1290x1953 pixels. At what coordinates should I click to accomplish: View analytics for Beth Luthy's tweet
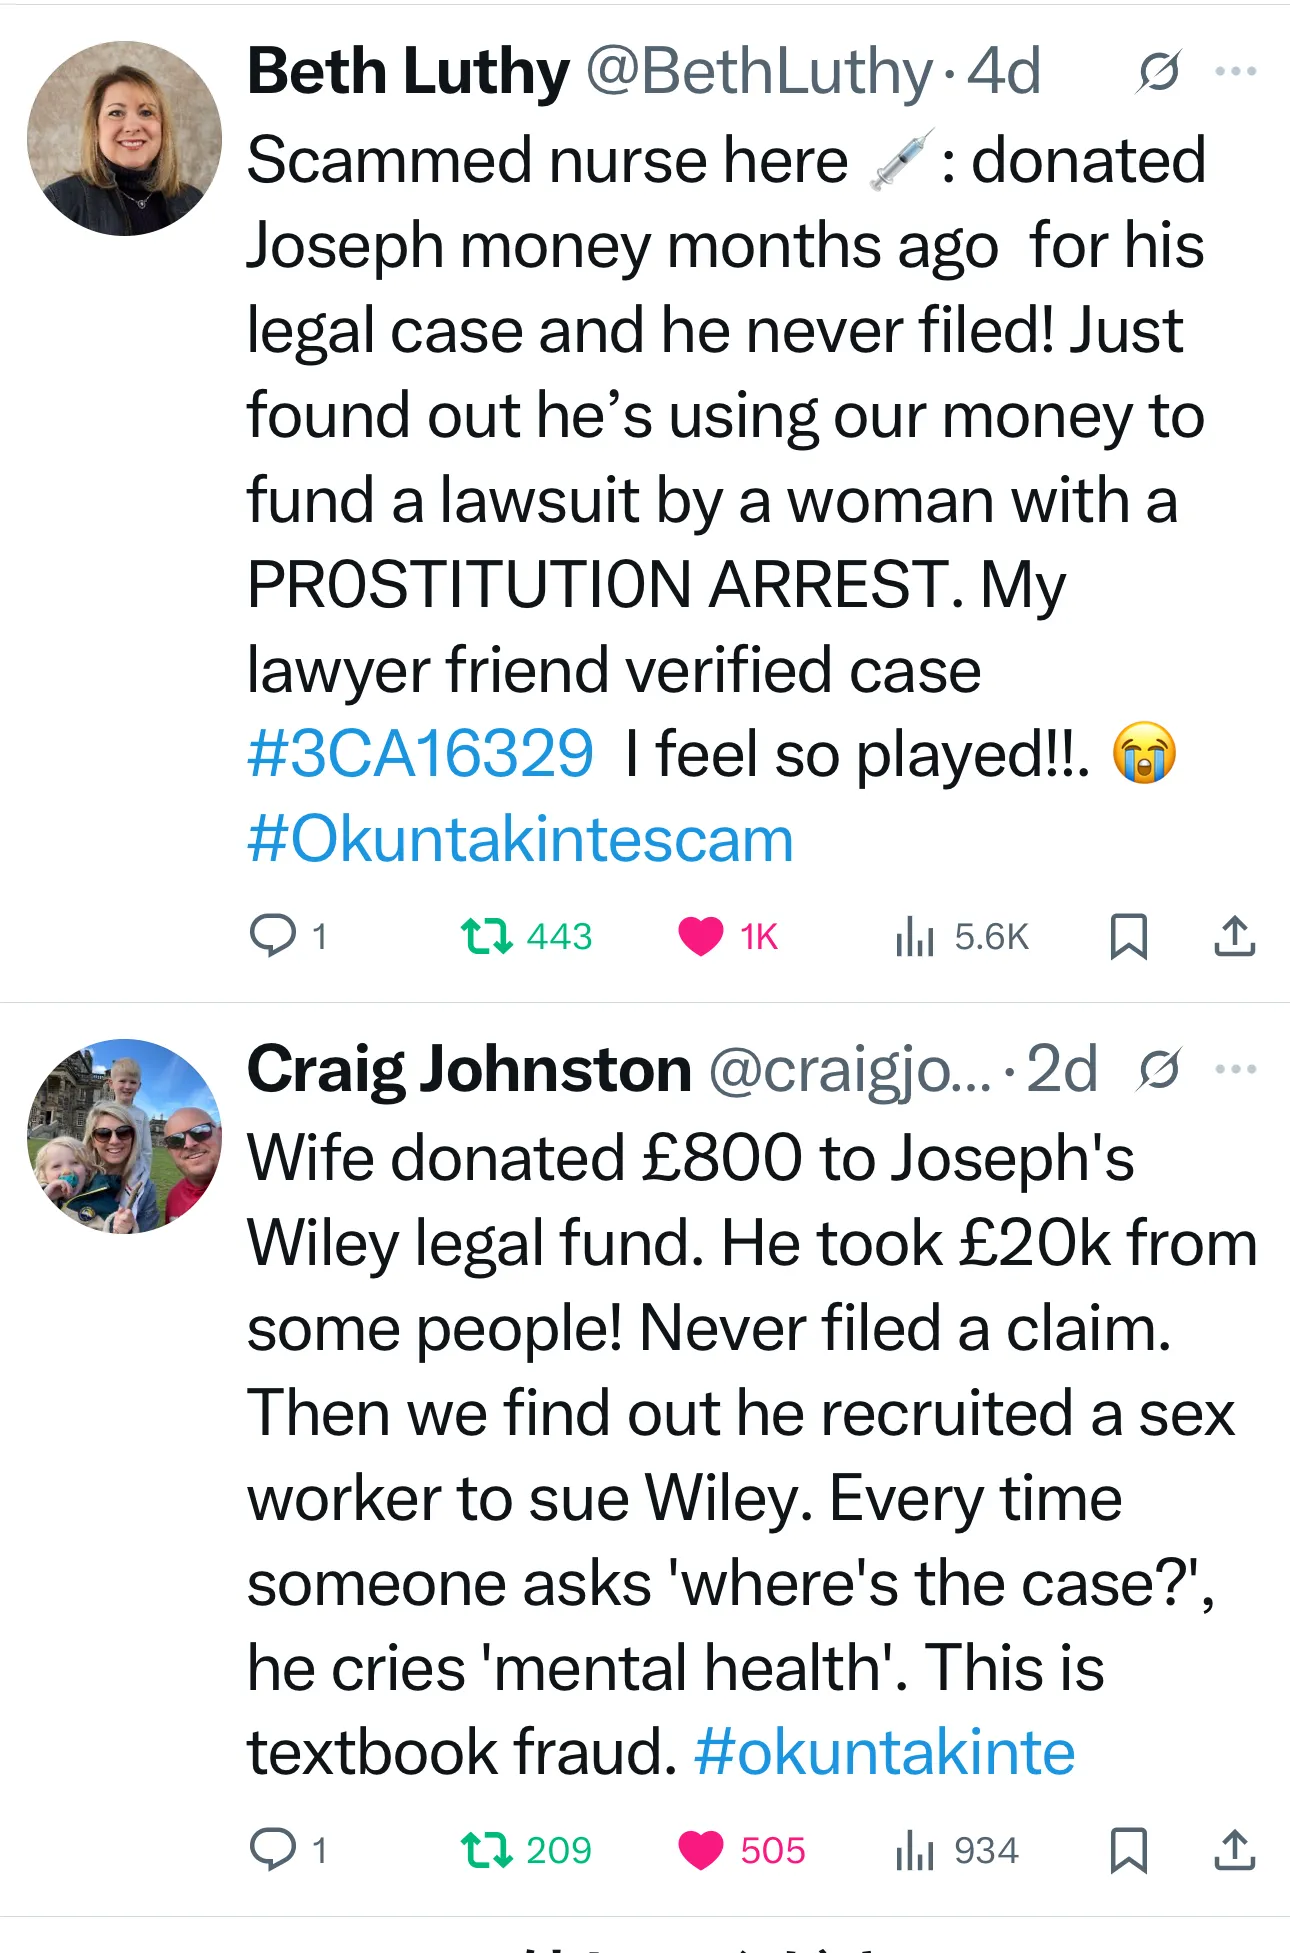[915, 936]
